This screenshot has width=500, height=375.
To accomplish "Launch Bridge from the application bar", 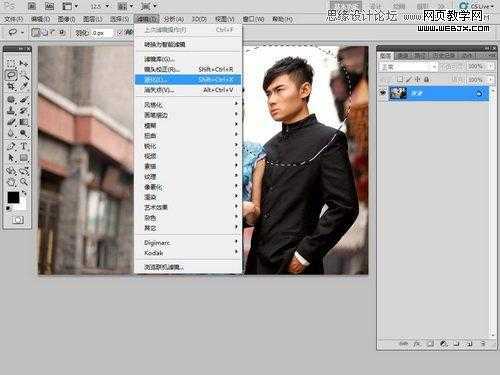I will pyautogui.click(x=32, y=6).
